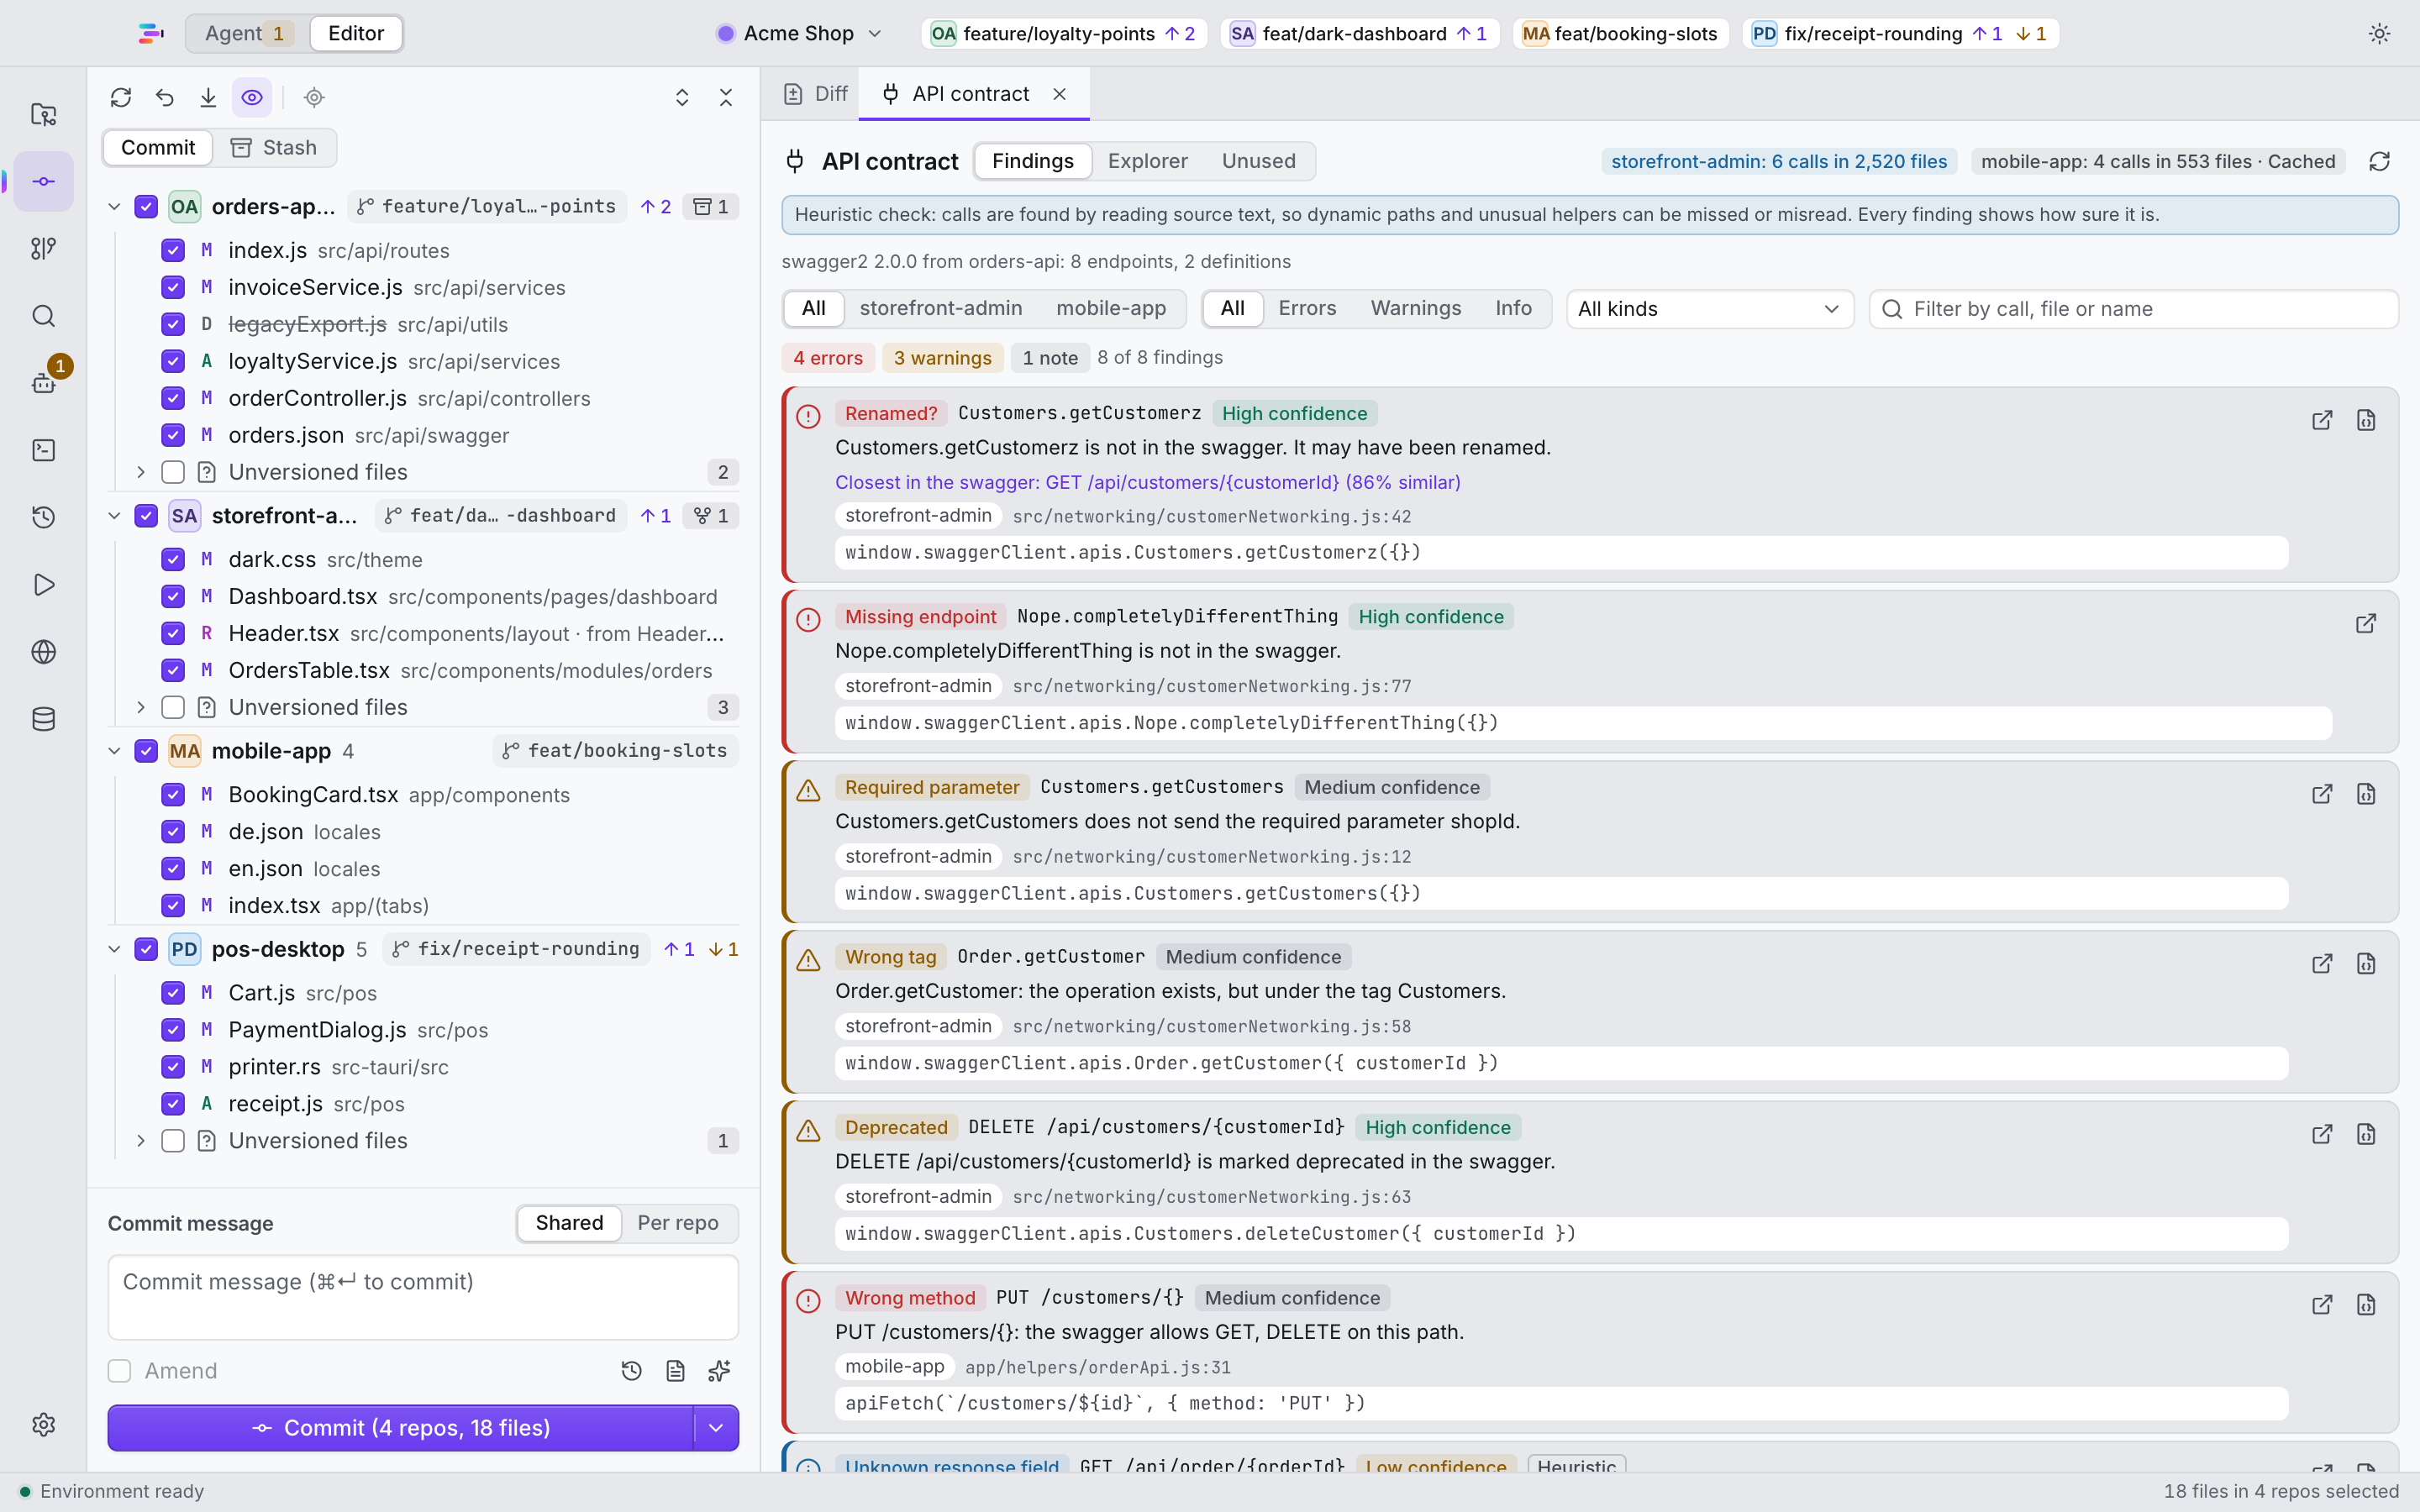Image resolution: width=2420 pixels, height=1512 pixels.
Task: Open the terminal icon in left sidebar
Action: click(43, 450)
